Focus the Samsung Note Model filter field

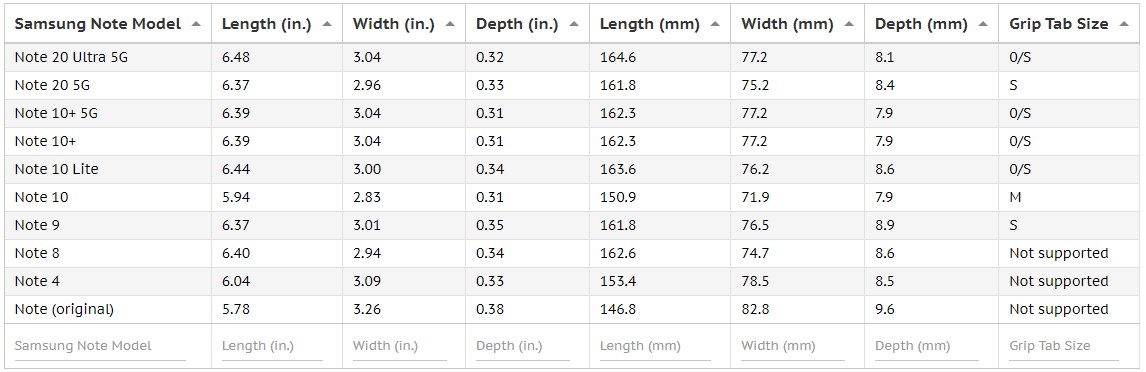tap(100, 346)
